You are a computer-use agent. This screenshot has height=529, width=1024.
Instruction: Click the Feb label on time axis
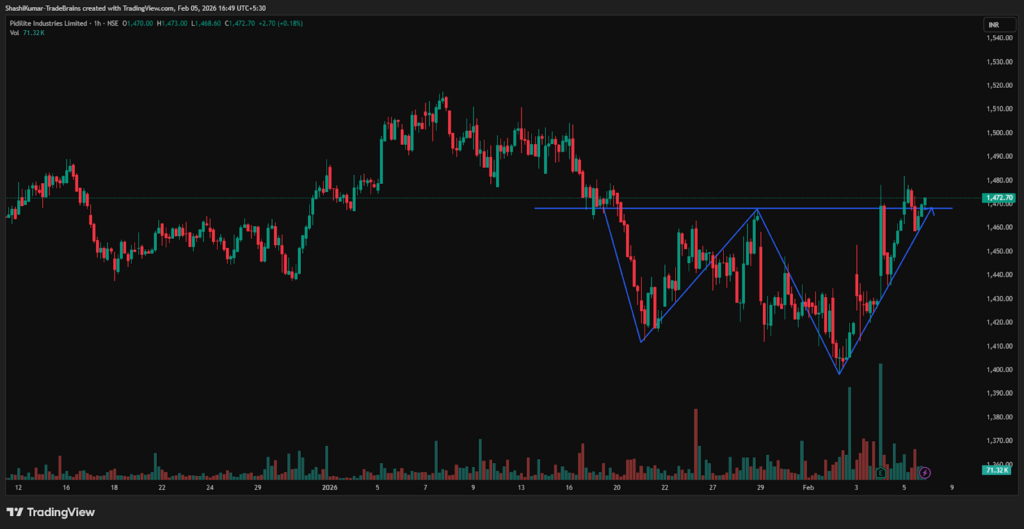point(808,489)
